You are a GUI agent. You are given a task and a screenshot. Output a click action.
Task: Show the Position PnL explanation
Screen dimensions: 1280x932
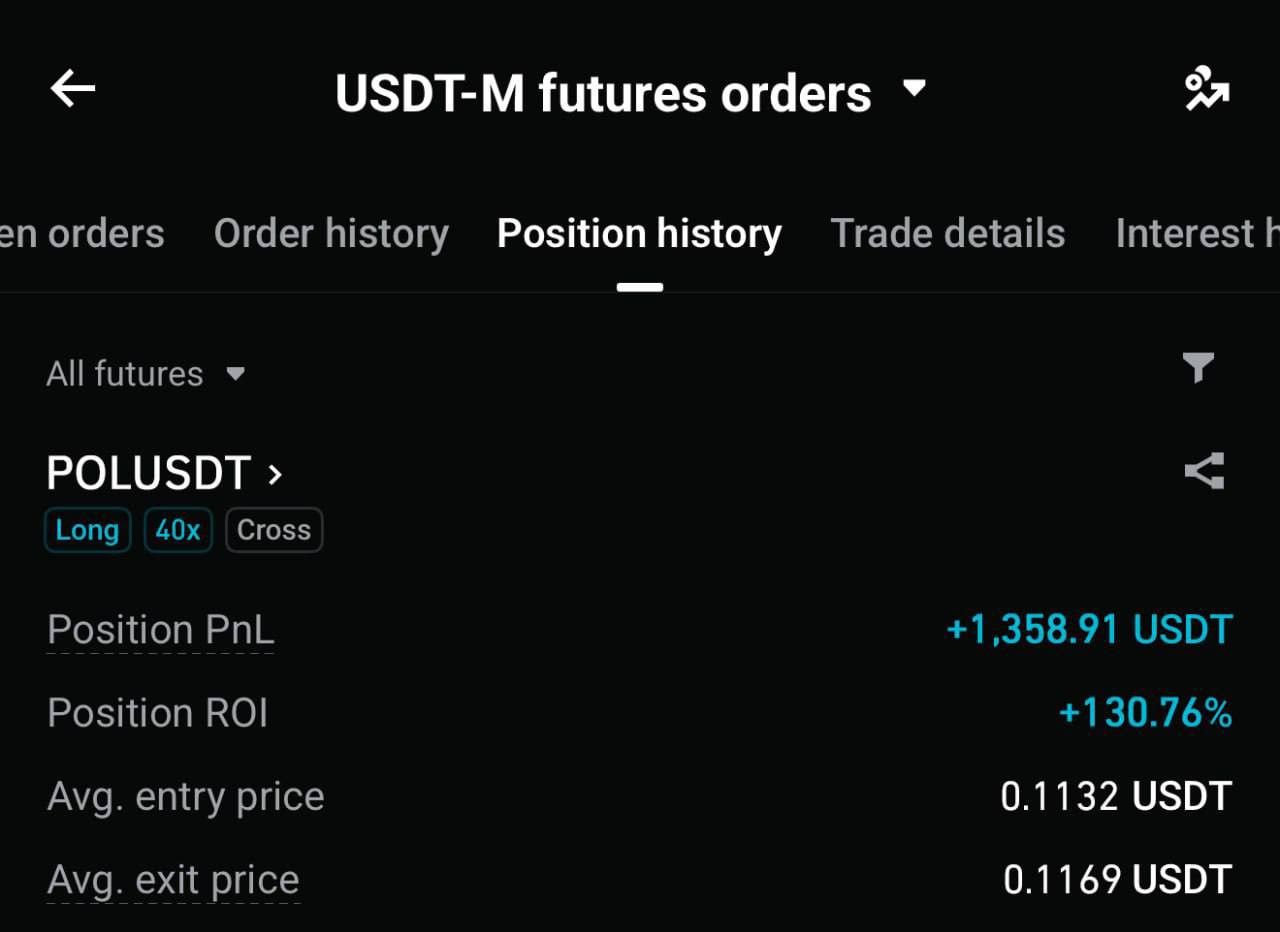[x=160, y=630]
